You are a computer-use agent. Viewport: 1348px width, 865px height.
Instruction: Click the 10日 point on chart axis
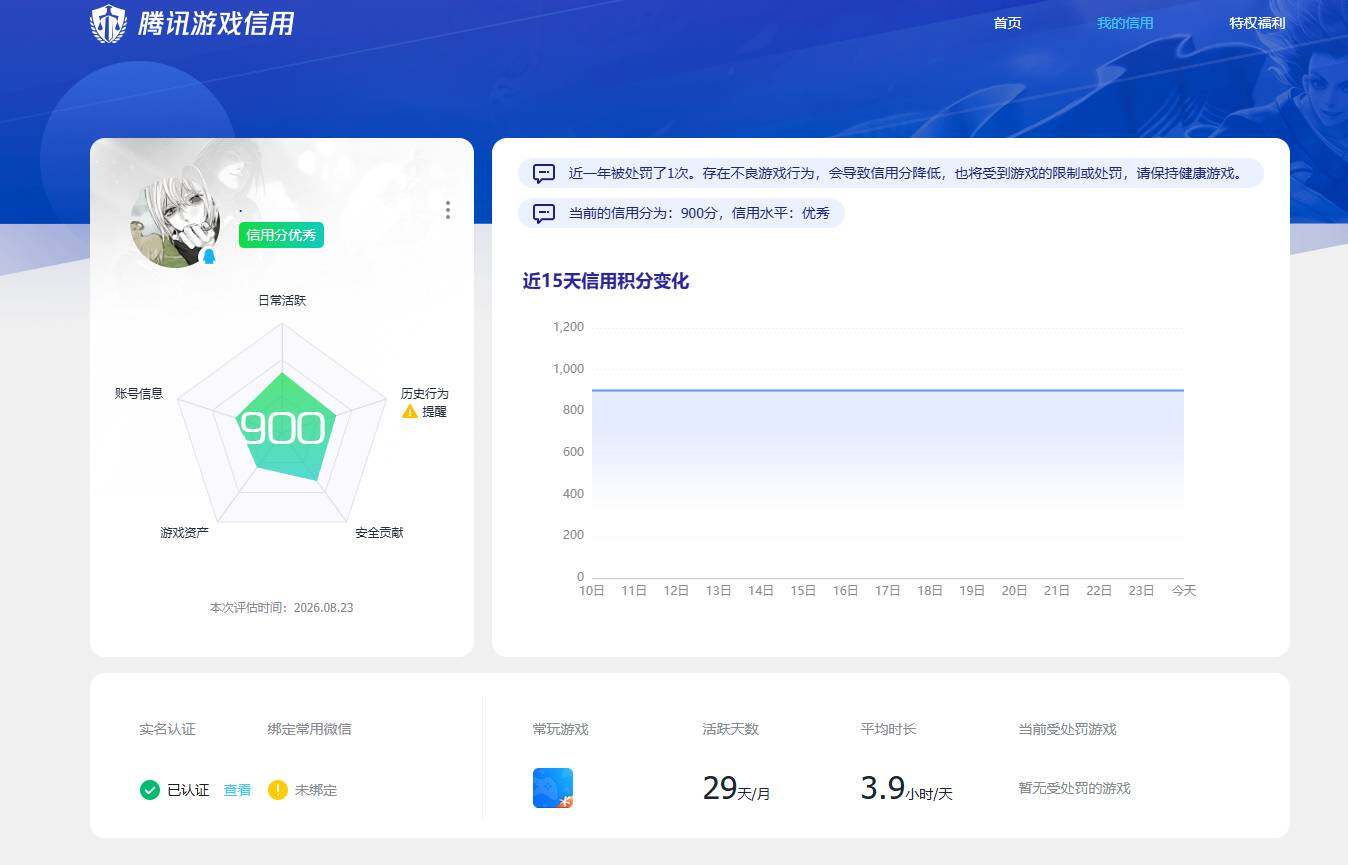point(592,590)
